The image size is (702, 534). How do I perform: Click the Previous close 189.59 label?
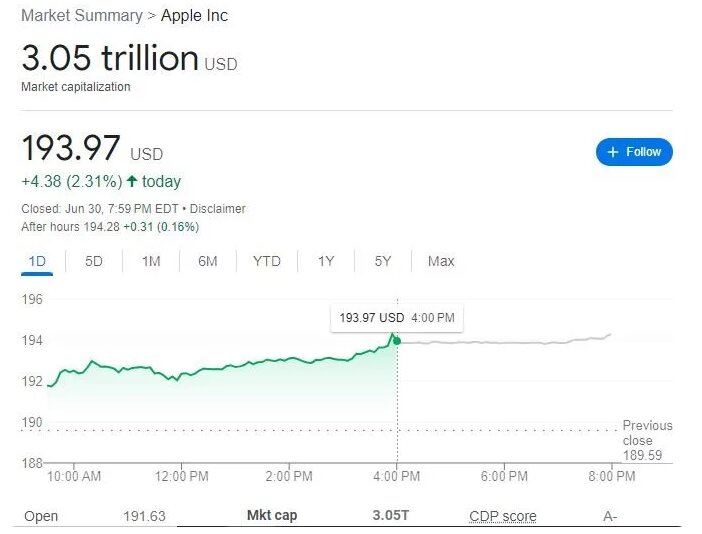647,440
